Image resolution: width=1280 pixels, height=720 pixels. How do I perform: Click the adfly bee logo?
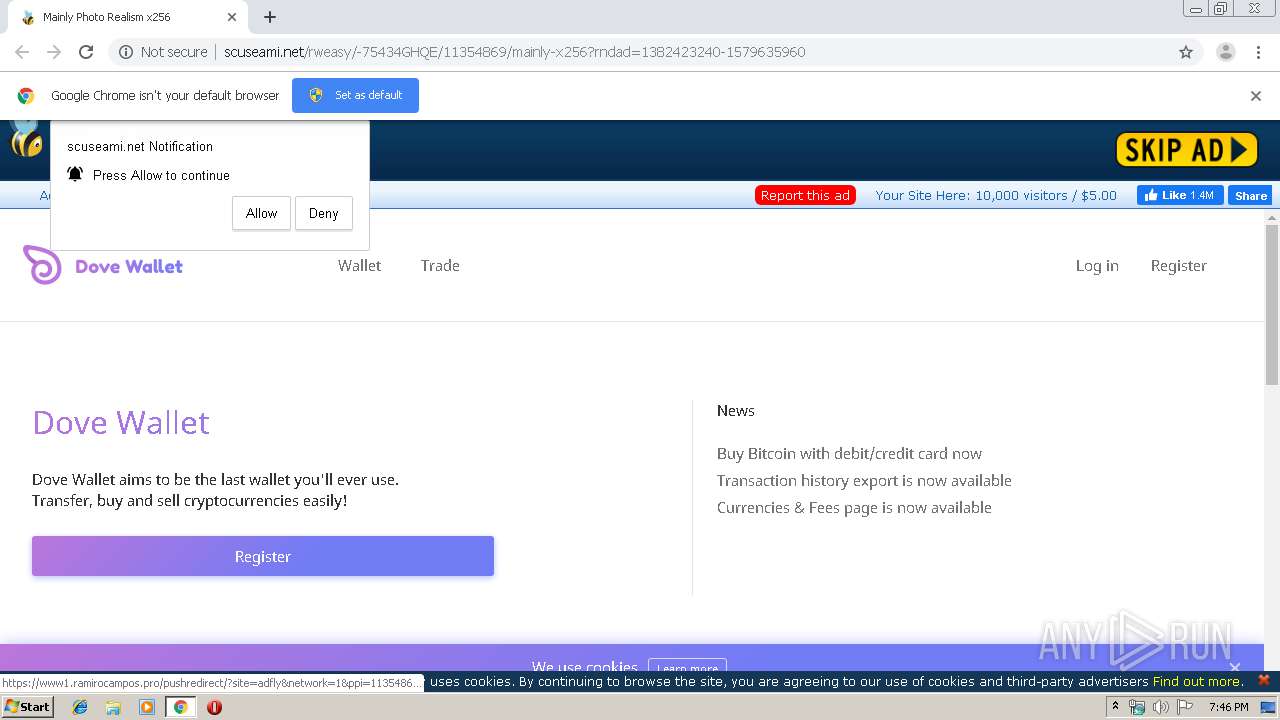coord(26,140)
